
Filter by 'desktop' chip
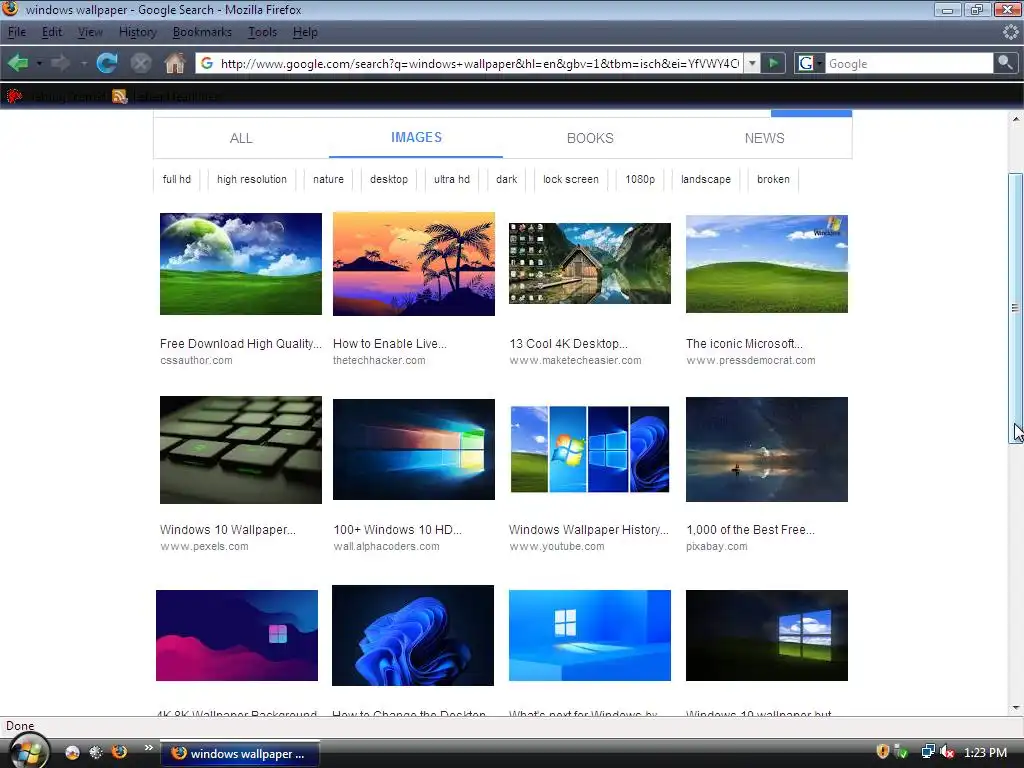click(389, 179)
